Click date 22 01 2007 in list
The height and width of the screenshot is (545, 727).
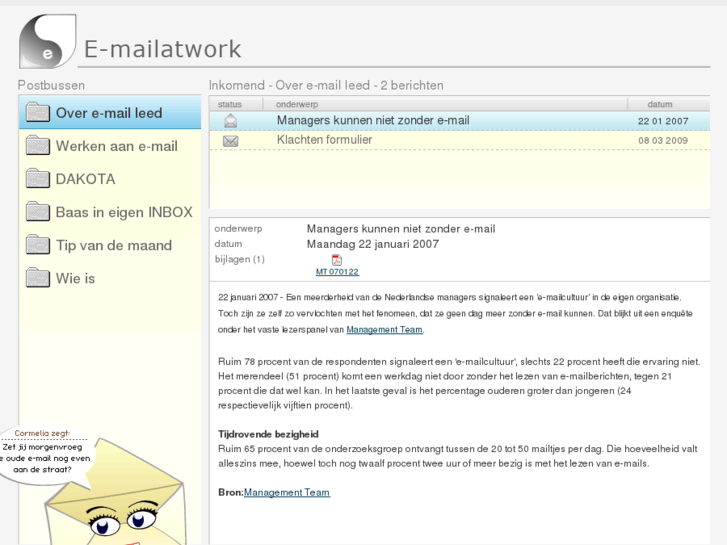coord(663,121)
